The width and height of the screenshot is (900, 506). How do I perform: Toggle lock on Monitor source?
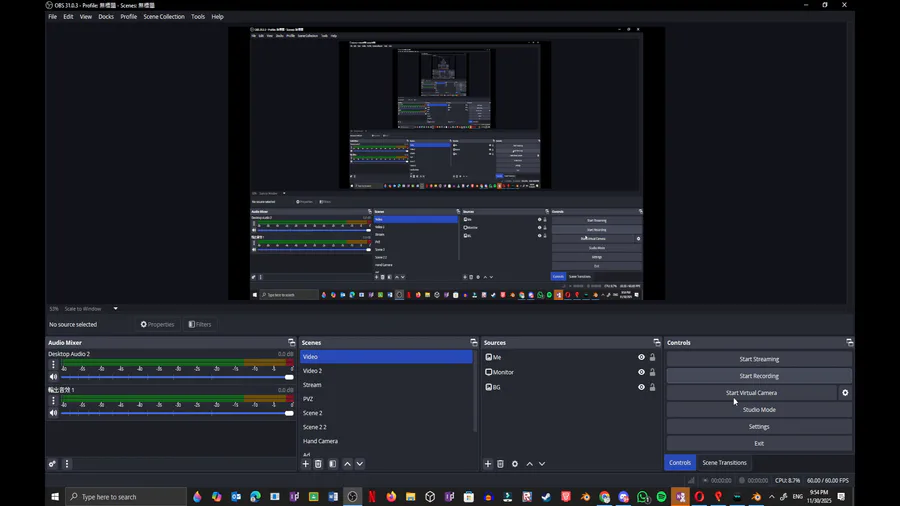pyautogui.click(x=652, y=372)
